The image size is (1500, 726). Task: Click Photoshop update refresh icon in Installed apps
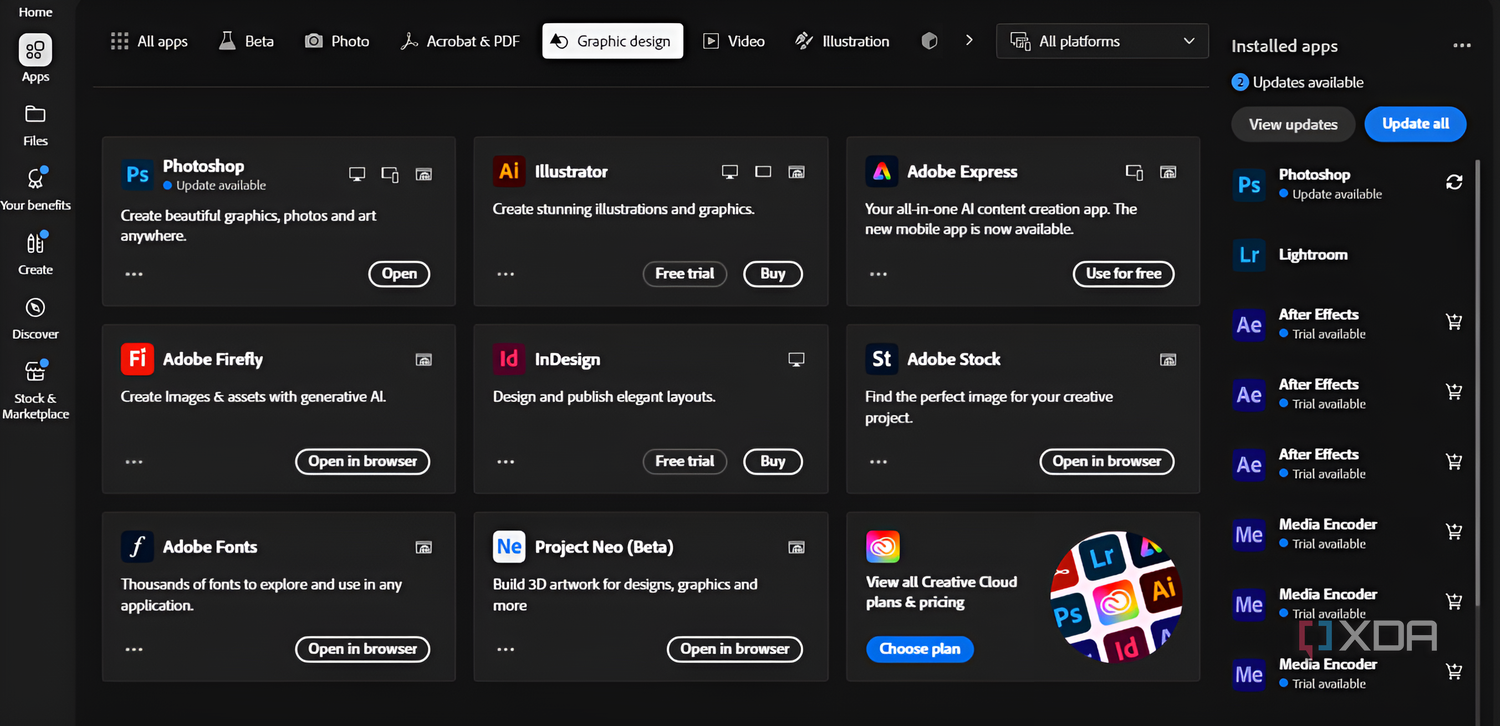[x=1454, y=182]
